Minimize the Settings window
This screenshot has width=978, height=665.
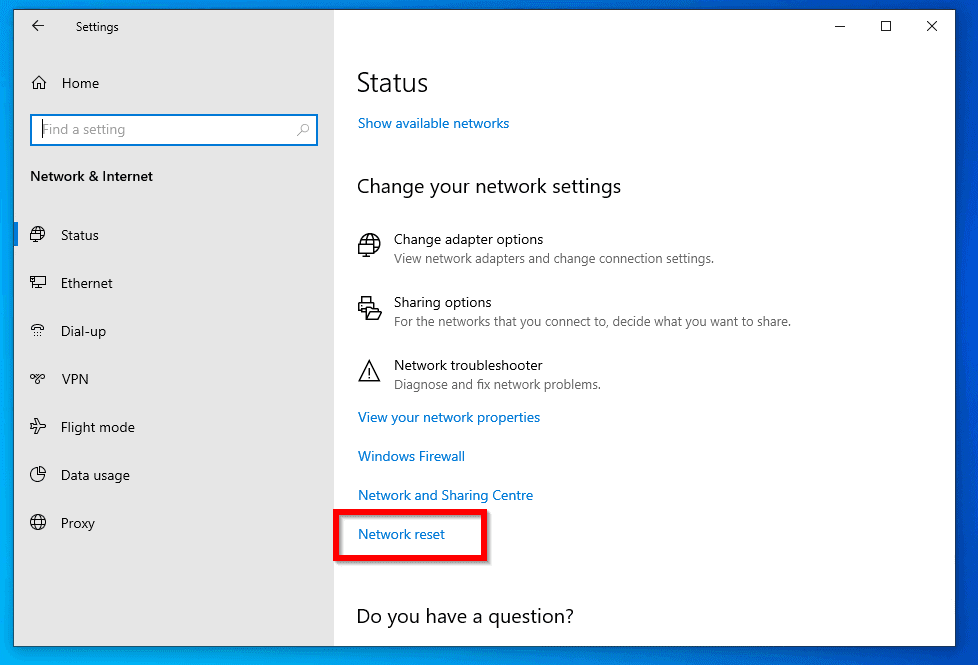coord(840,26)
